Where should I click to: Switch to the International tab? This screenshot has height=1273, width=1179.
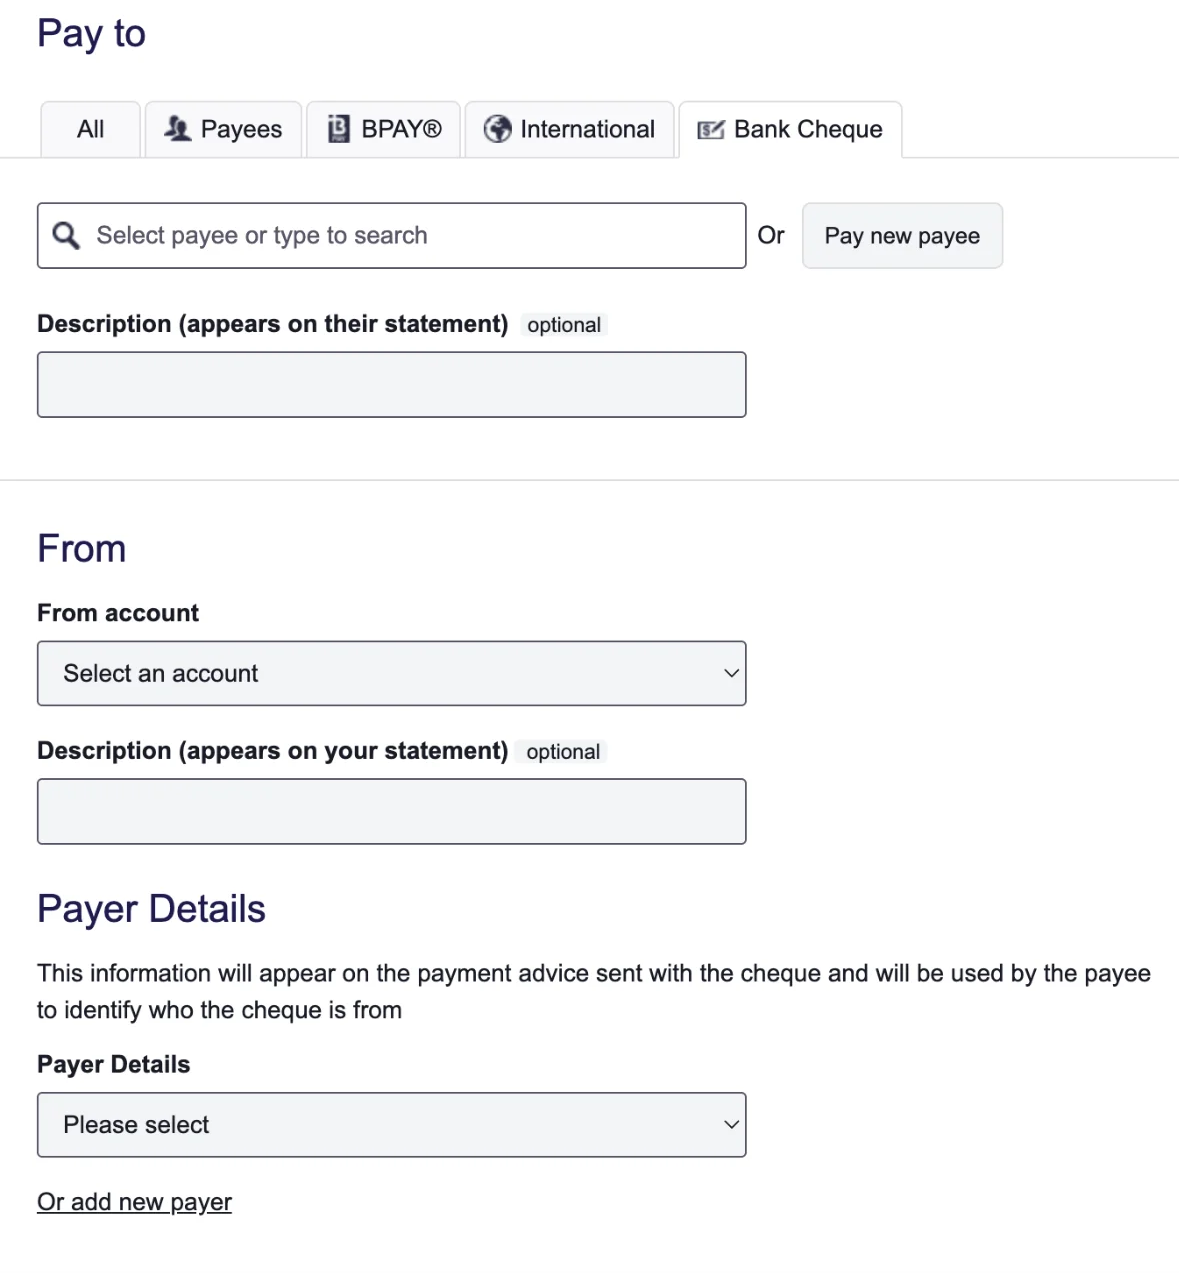tap(569, 129)
